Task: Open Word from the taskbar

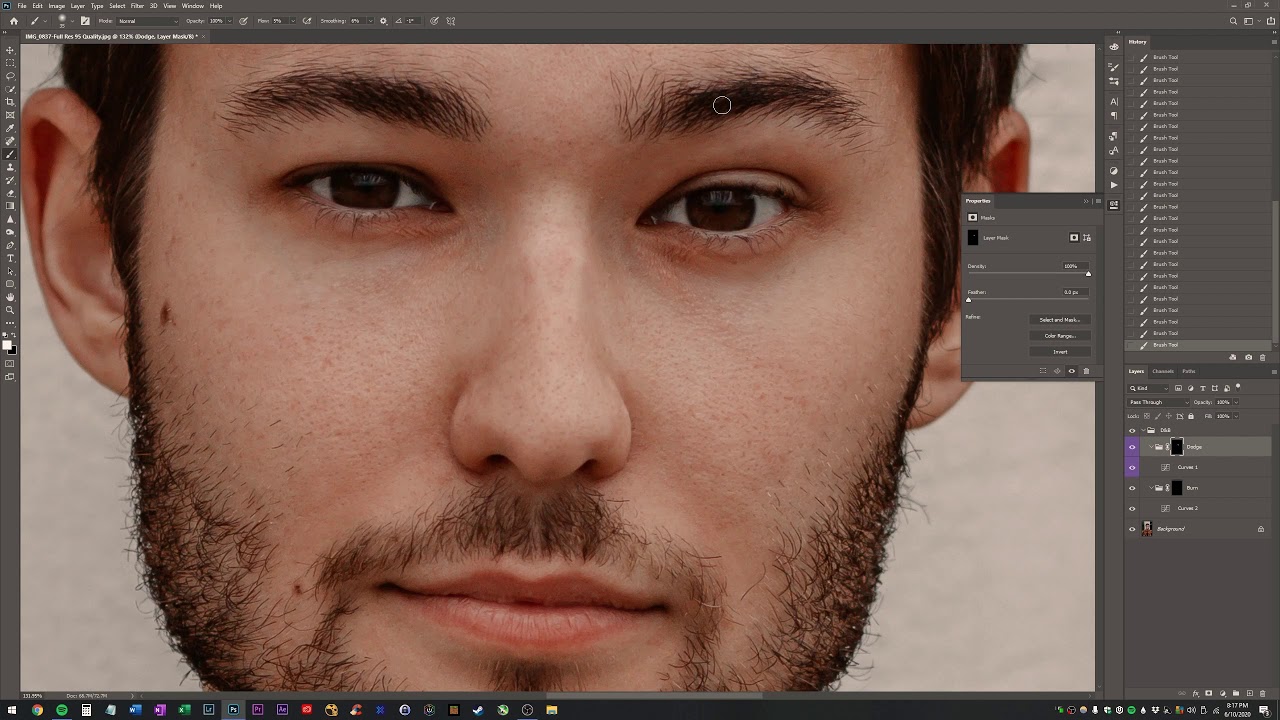Action: (x=135, y=710)
